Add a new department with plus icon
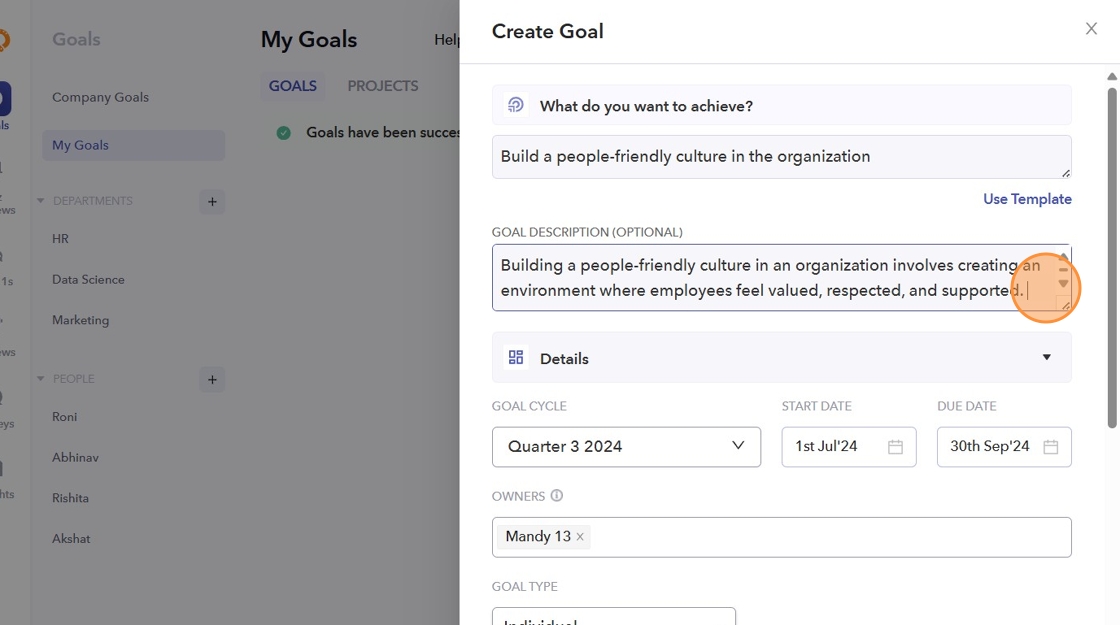Image resolution: width=1120 pixels, height=625 pixels. point(212,202)
